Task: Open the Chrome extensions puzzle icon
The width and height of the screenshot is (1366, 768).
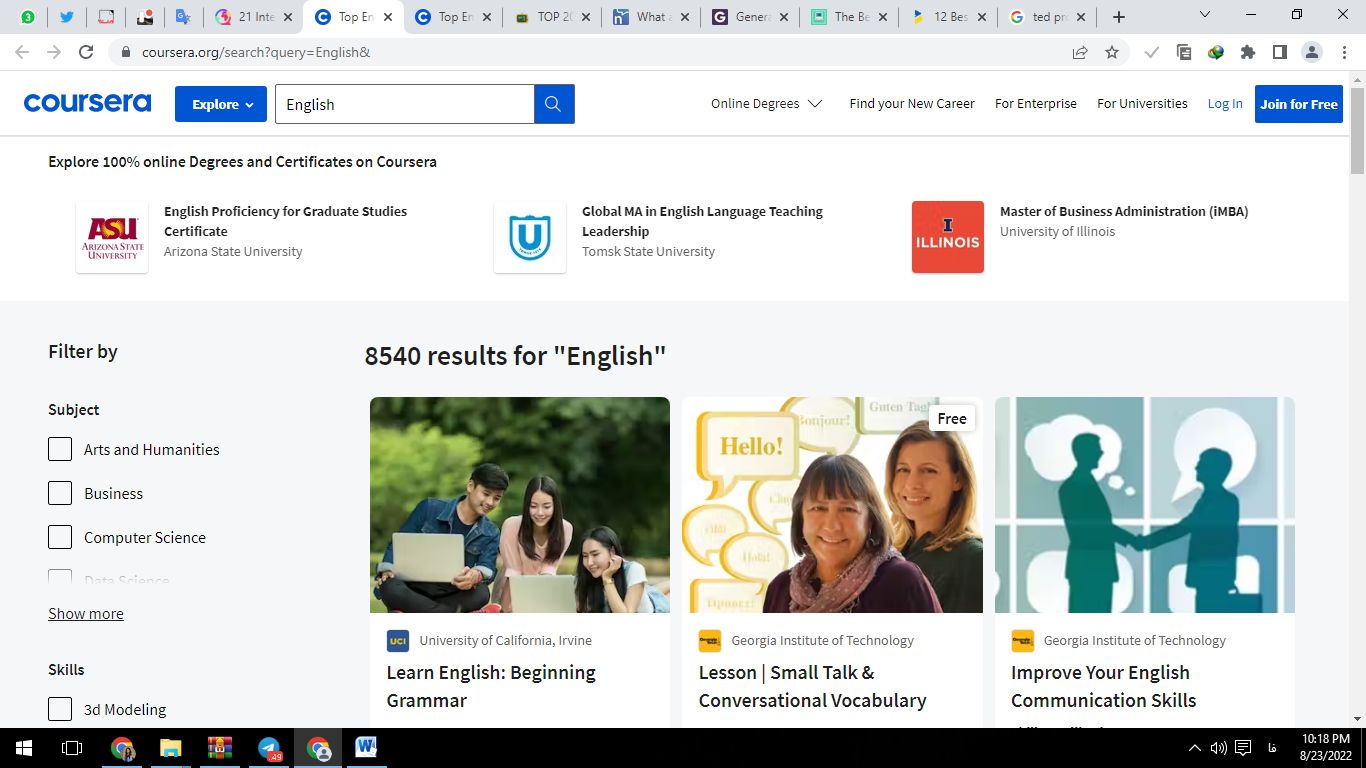Action: click(1248, 52)
